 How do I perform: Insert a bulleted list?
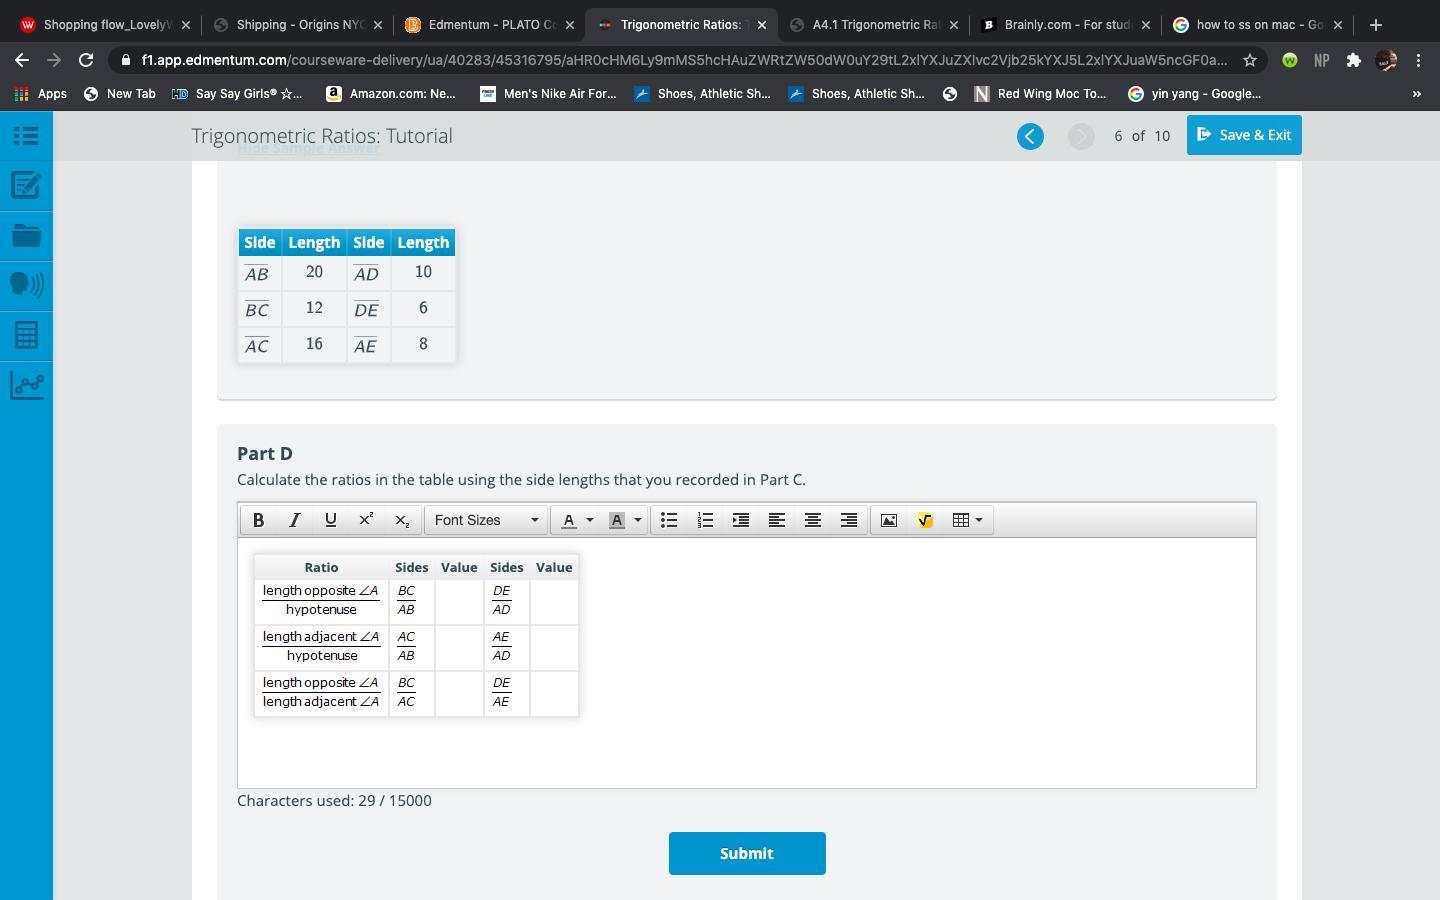point(669,520)
